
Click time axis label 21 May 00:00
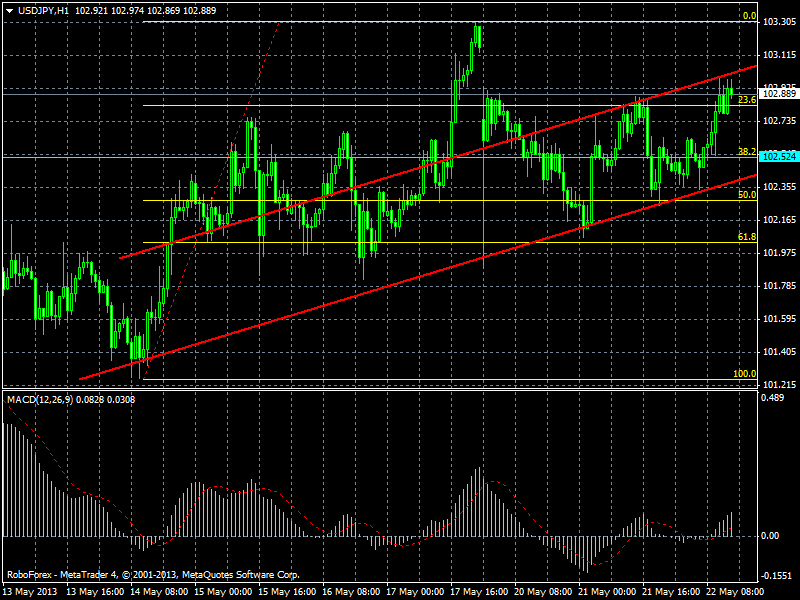tap(607, 592)
